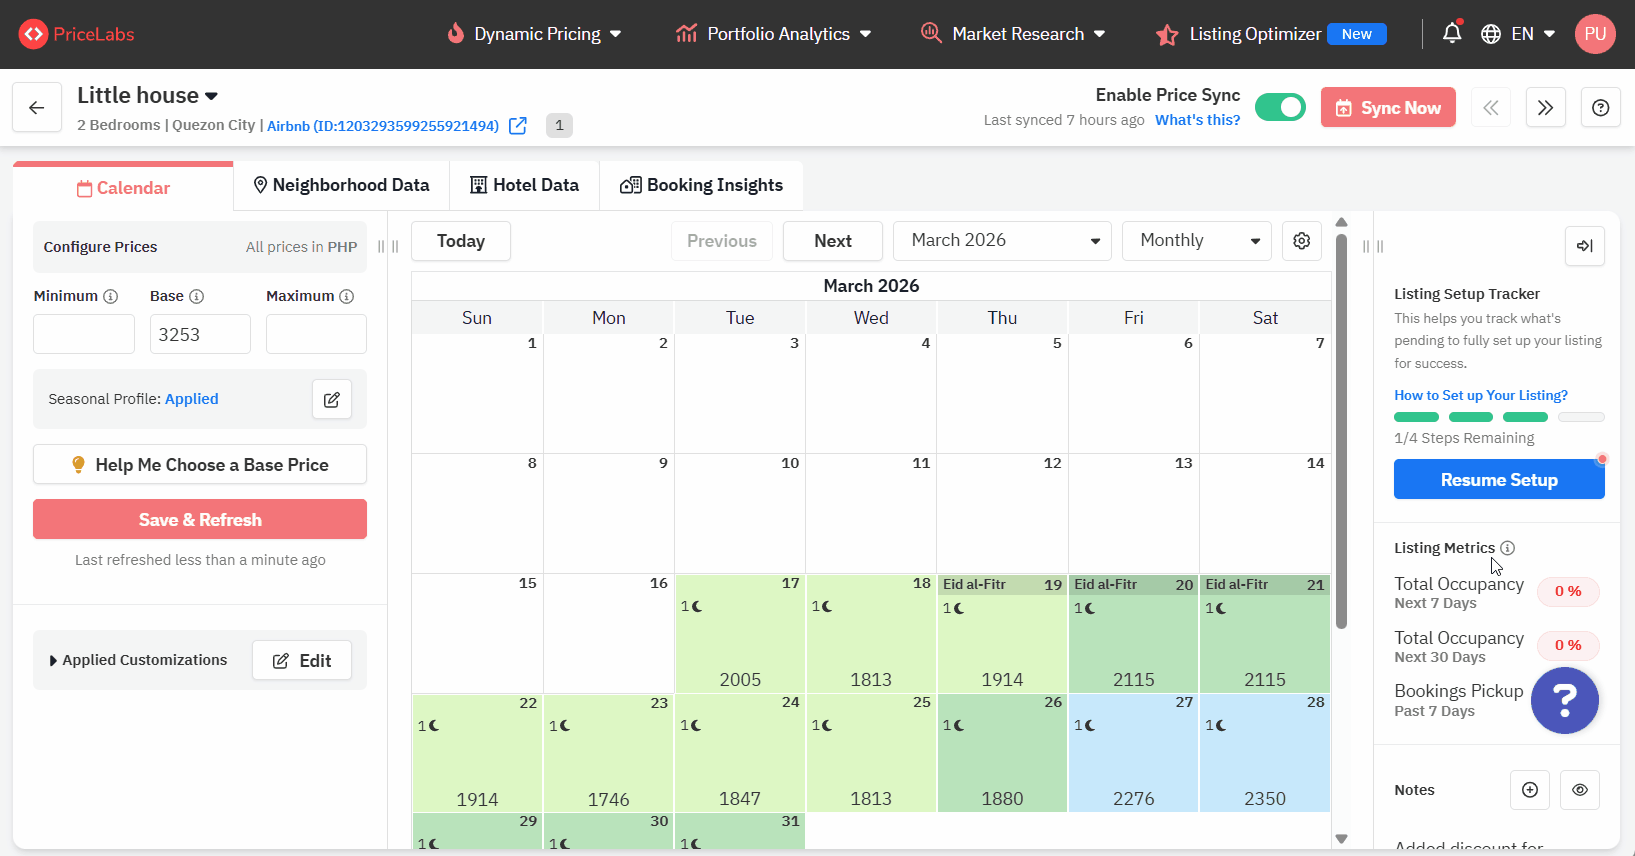
Task: Add a new note with plus icon
Action: (1529, 790)
